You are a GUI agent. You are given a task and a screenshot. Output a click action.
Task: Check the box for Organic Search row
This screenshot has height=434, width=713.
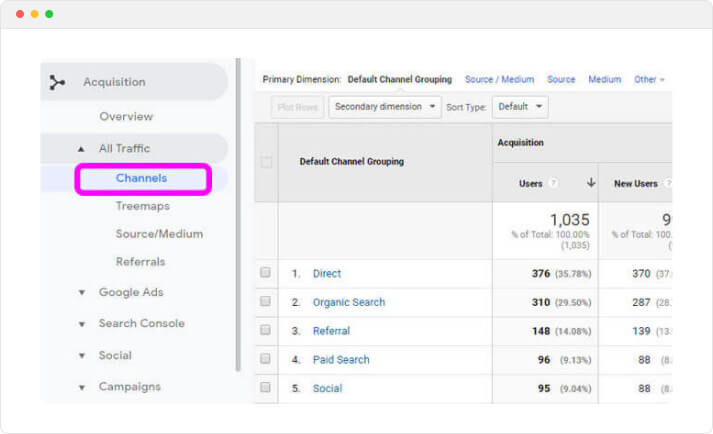click(265, 301)
